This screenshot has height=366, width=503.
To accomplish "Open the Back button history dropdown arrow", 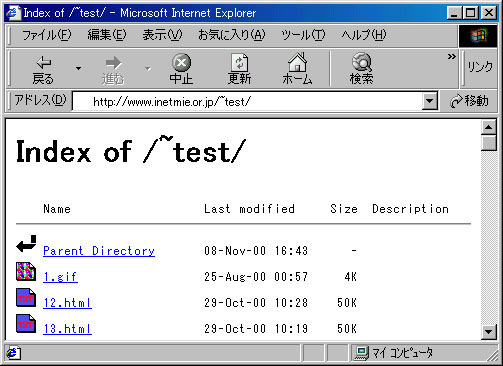I will pos(78,69).
